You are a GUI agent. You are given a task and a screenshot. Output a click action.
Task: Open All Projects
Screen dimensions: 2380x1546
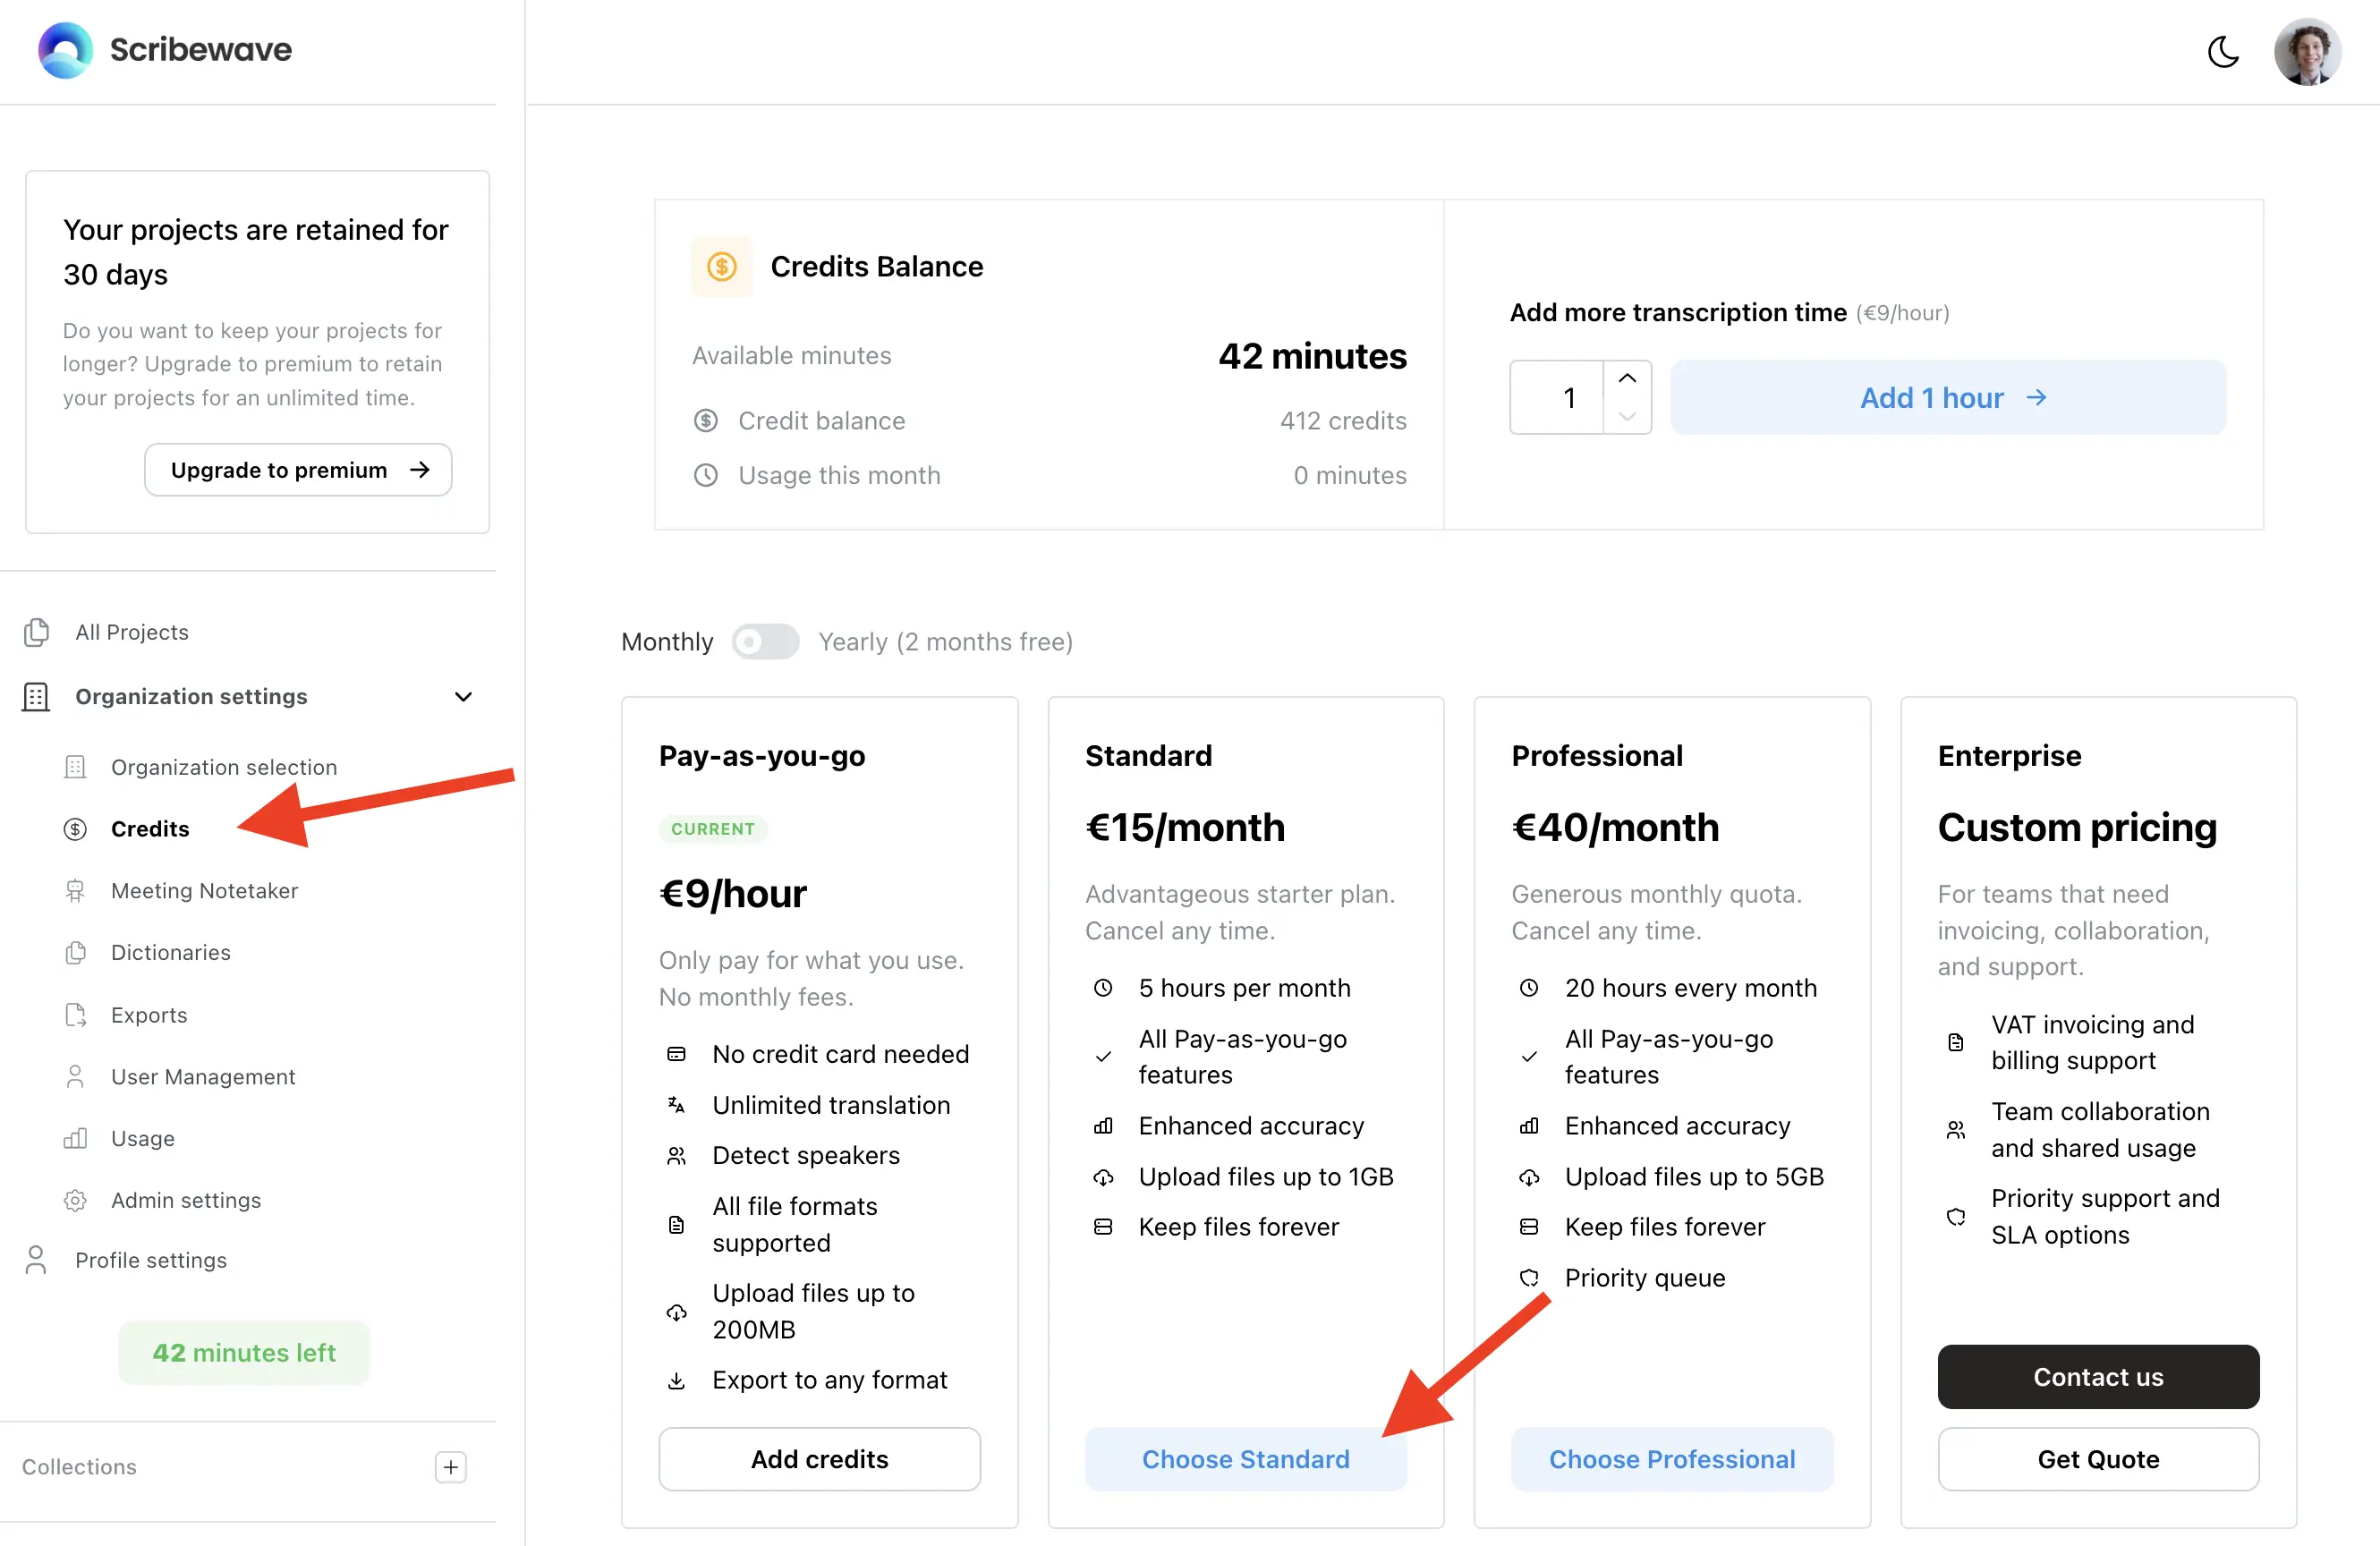tap(132, 632)
